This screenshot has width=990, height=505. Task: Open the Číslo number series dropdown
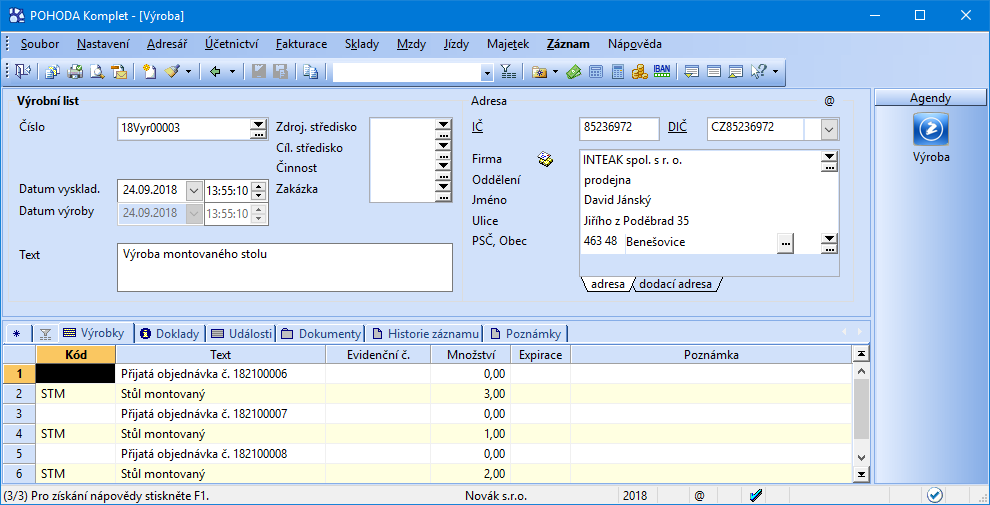coord(258,125)
